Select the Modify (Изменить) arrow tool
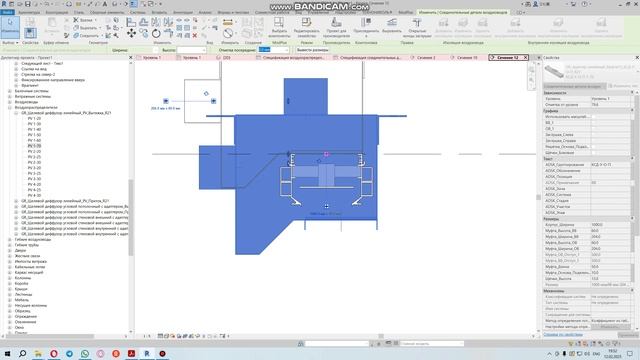Image resolution: width=640 pixels, height=360 pixels. click(x=10, y=27)
